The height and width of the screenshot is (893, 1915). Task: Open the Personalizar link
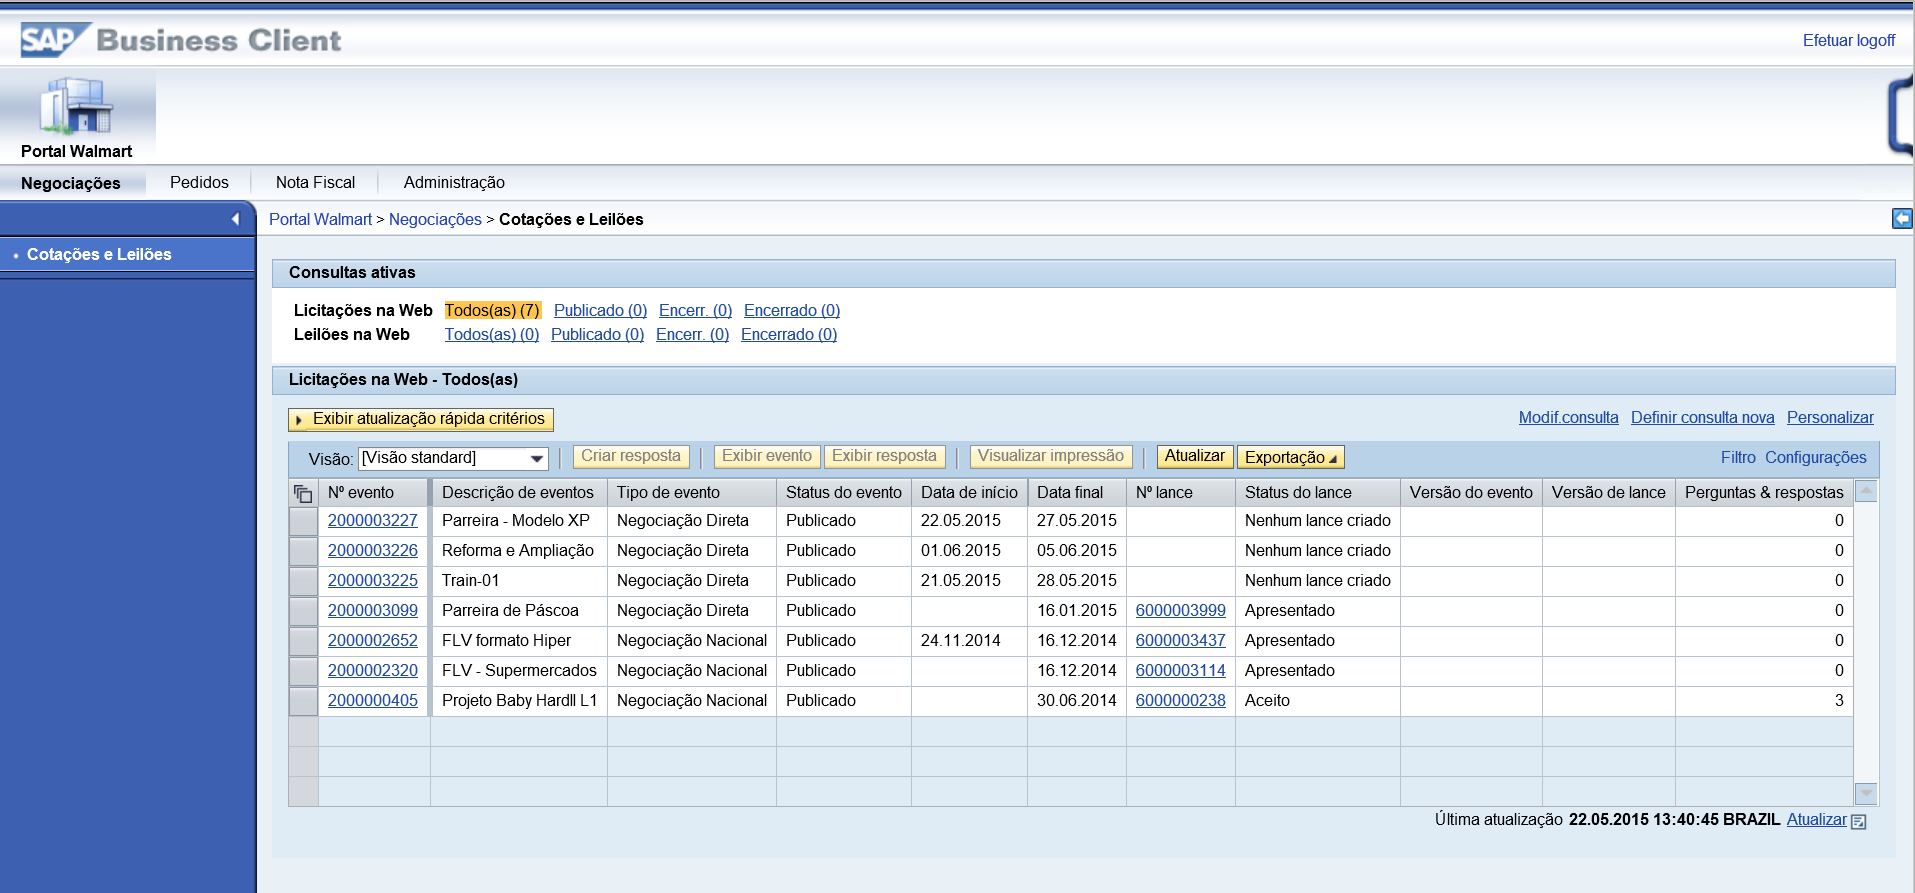[x=1830, y=418]
